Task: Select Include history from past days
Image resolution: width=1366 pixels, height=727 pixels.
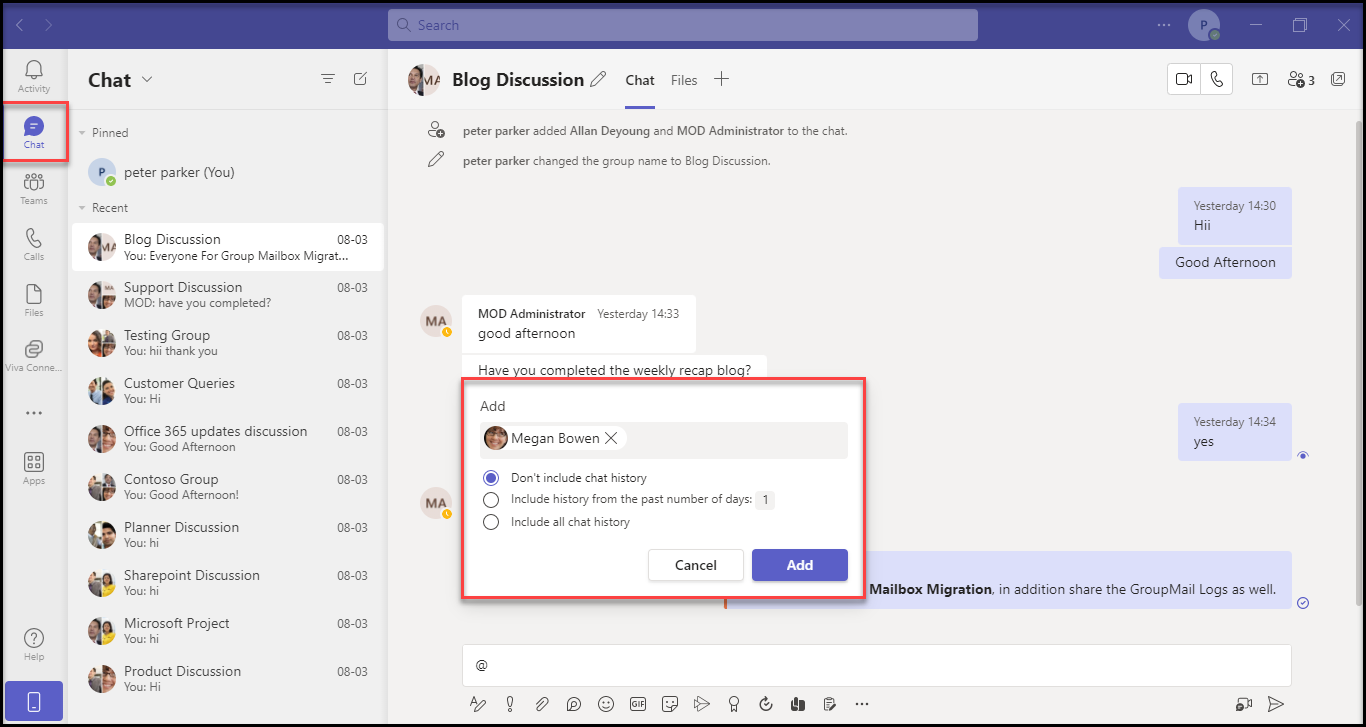Action: pyautogui.click(x=491, y=500)
